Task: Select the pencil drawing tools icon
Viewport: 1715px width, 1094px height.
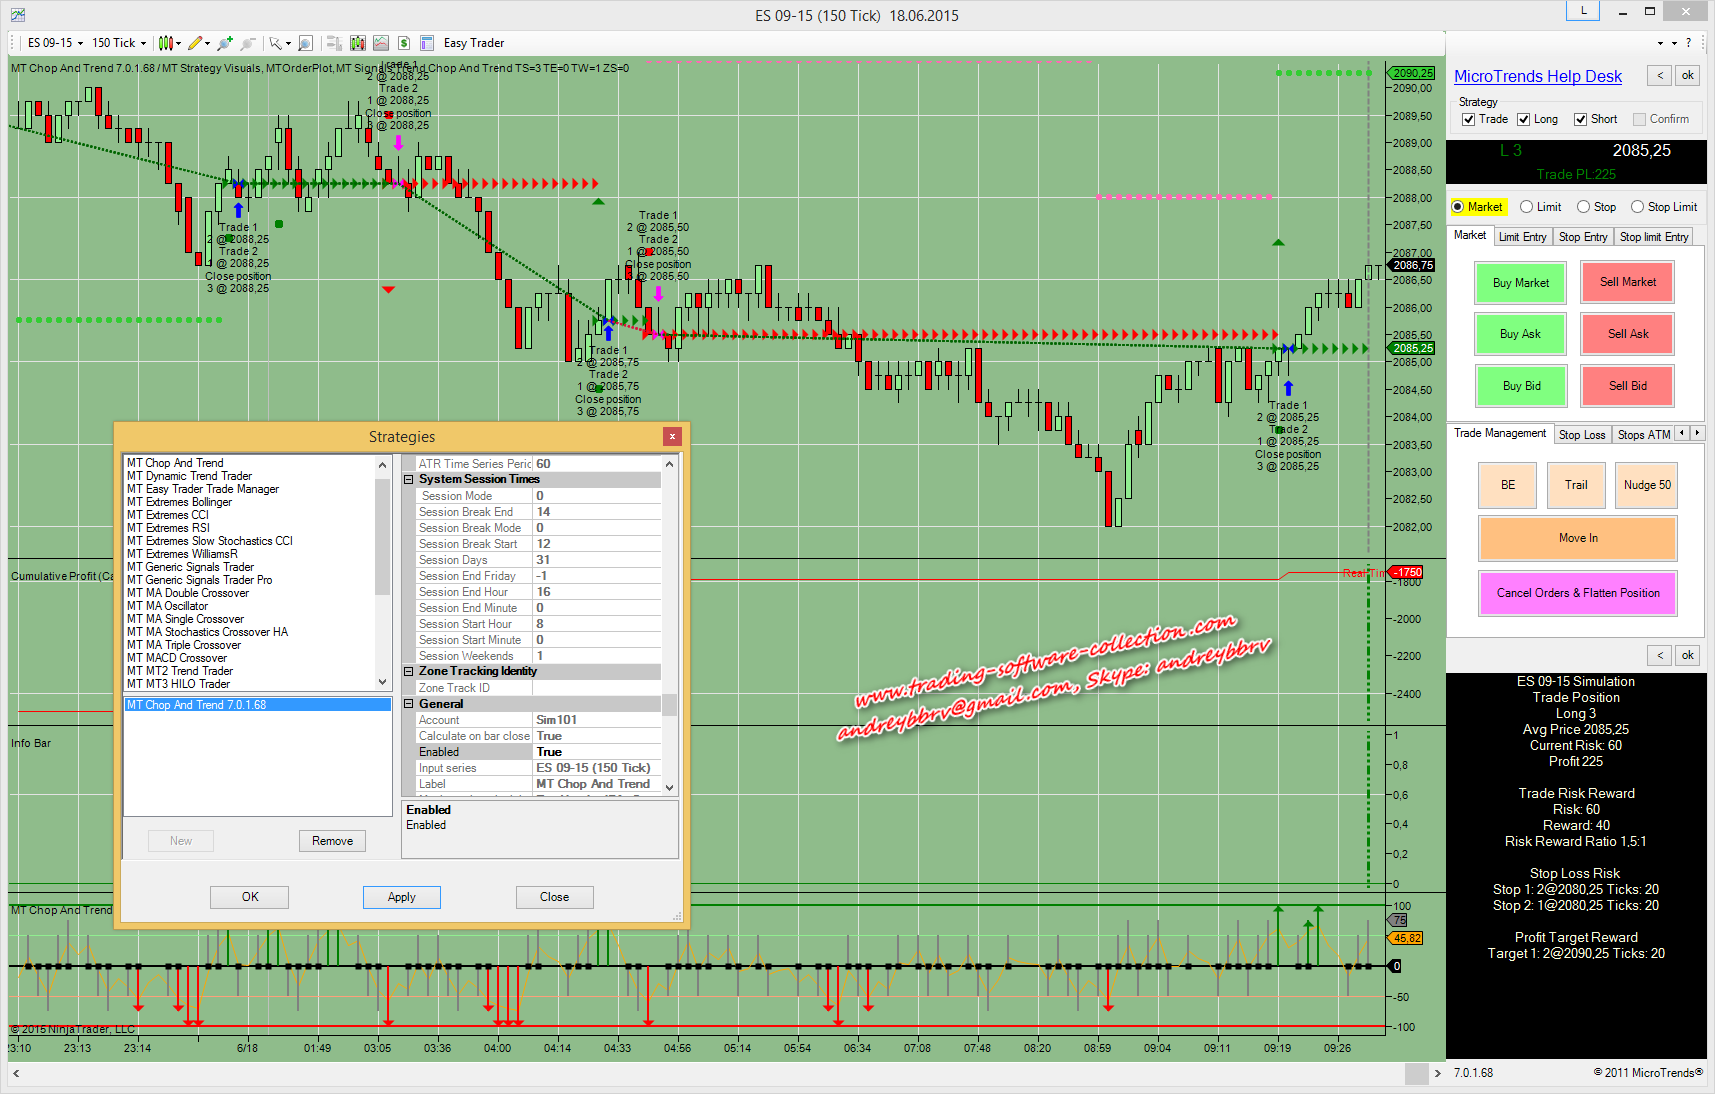Action: tap(195, 43)
